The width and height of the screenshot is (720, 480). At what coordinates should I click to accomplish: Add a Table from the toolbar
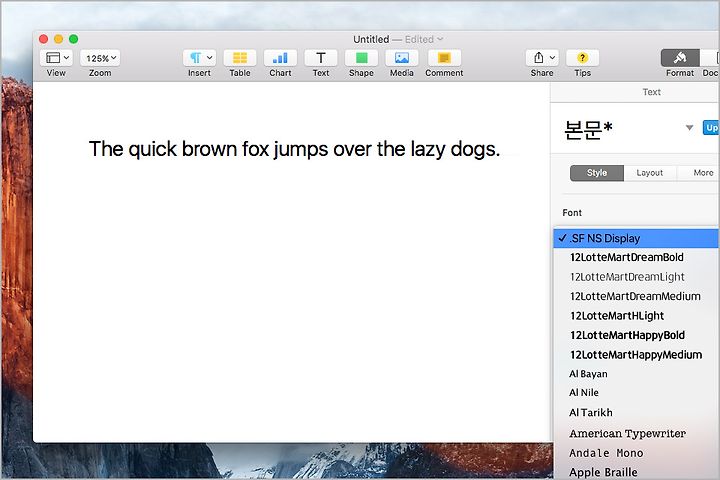coord(240,58)
